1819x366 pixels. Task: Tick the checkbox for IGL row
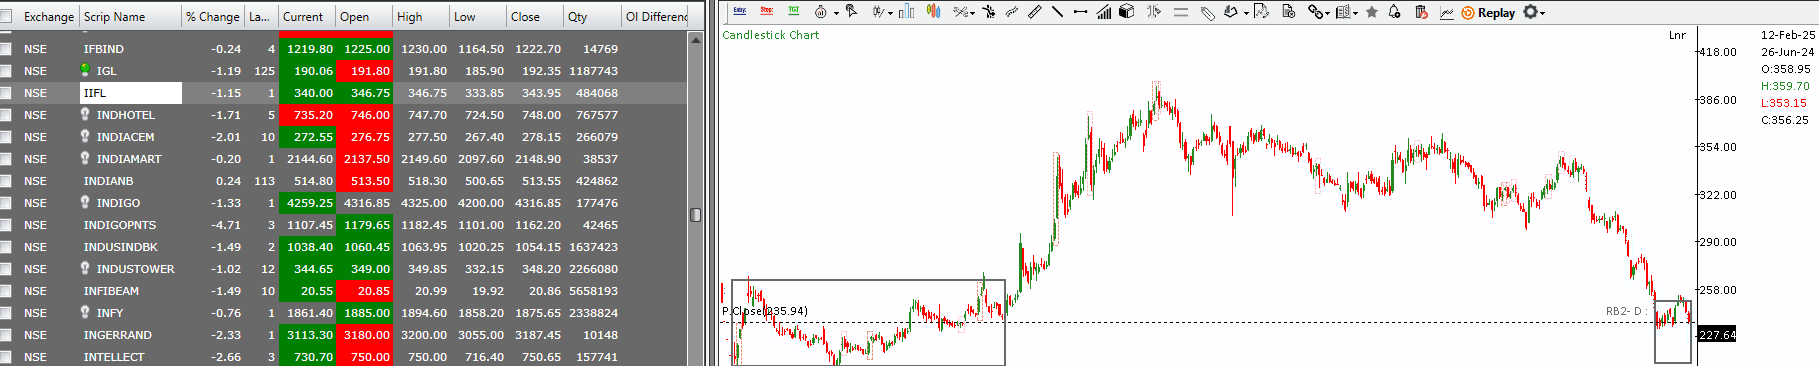pos(6,71)
